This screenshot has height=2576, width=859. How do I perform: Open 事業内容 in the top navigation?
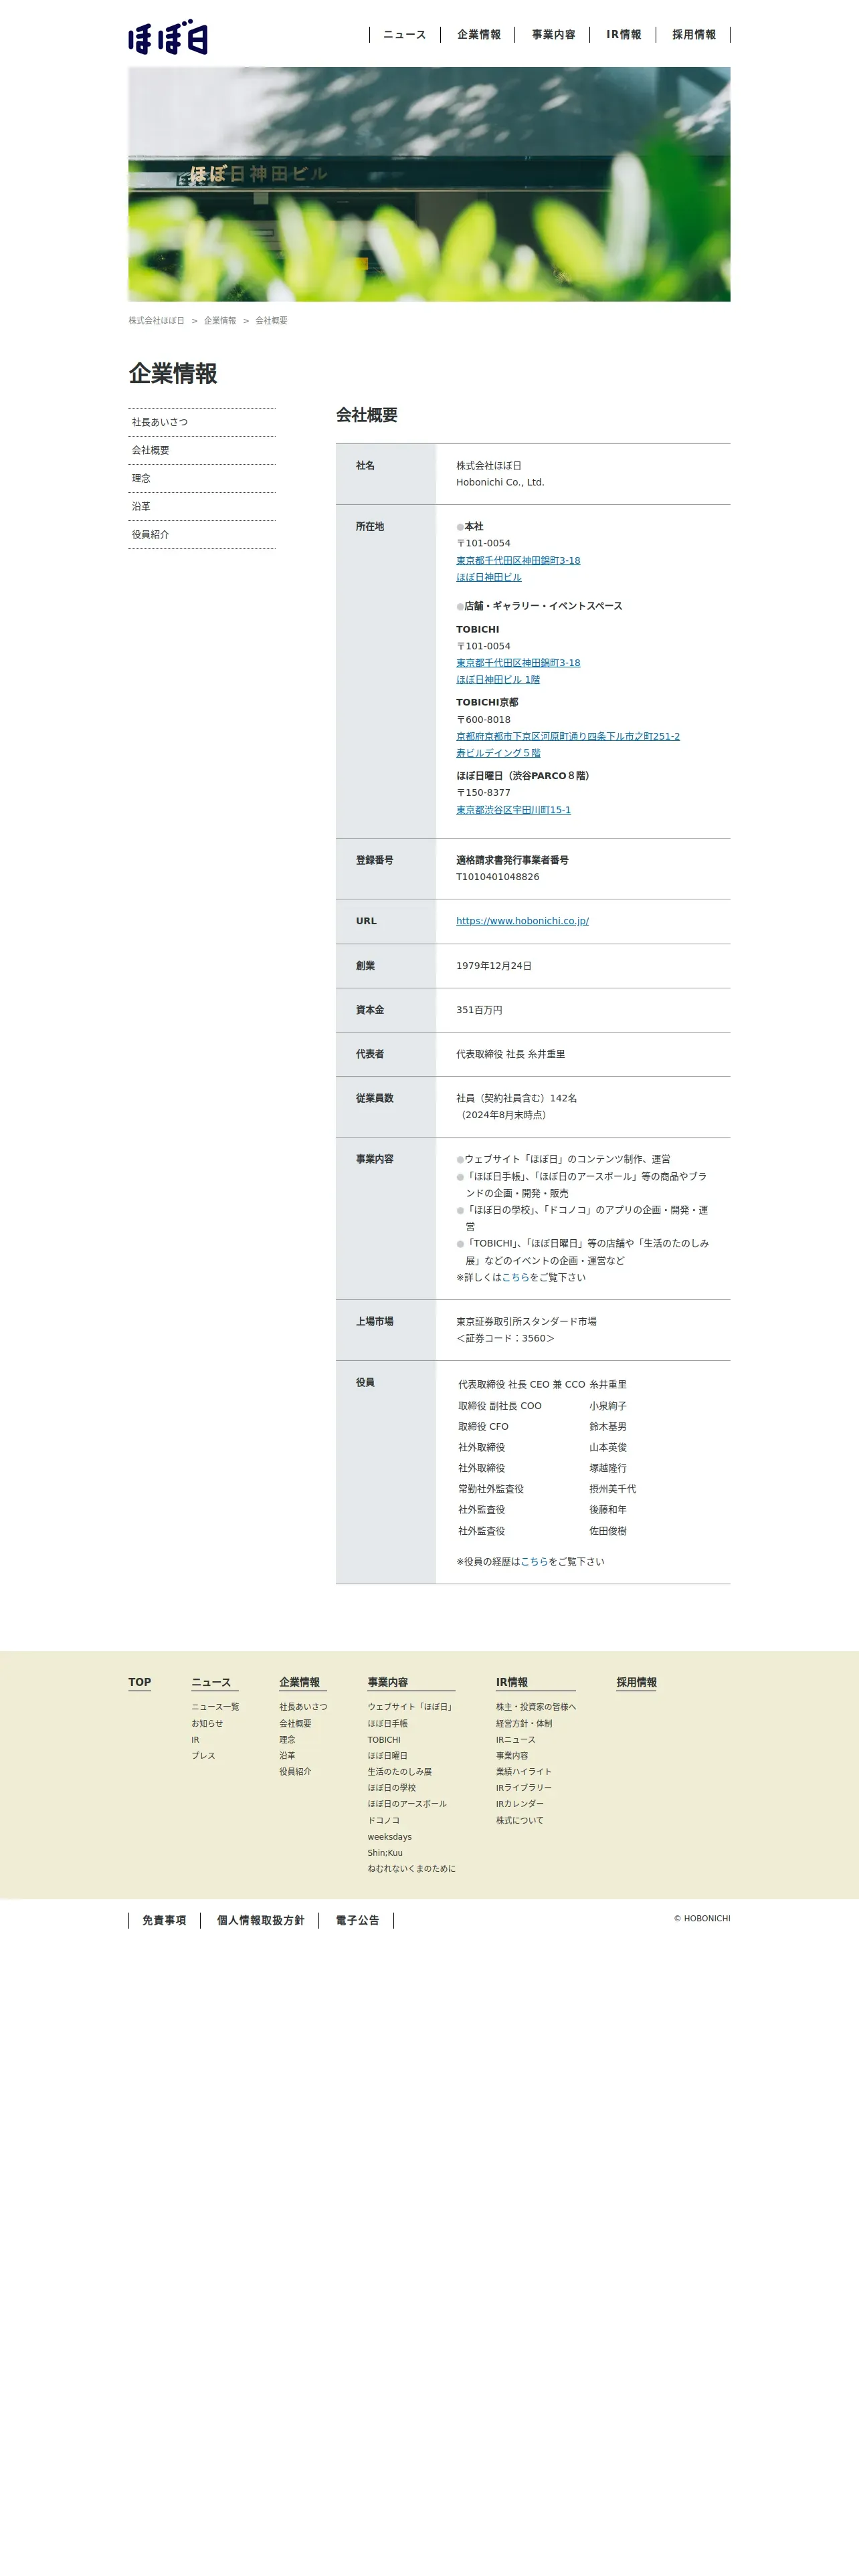[553, 35]
